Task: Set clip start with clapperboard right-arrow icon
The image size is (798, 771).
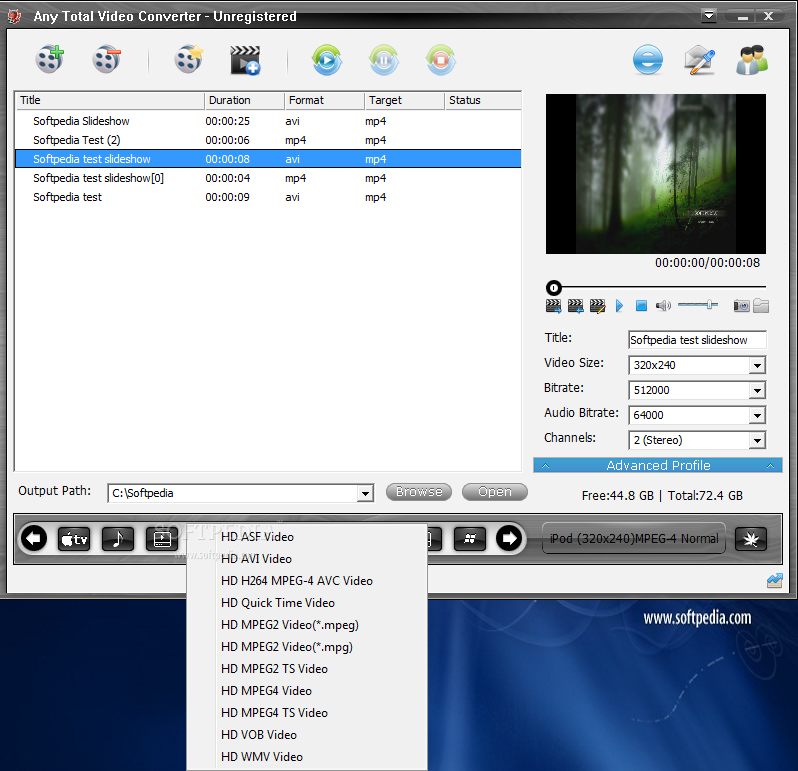Action: (x=553, y=306)
